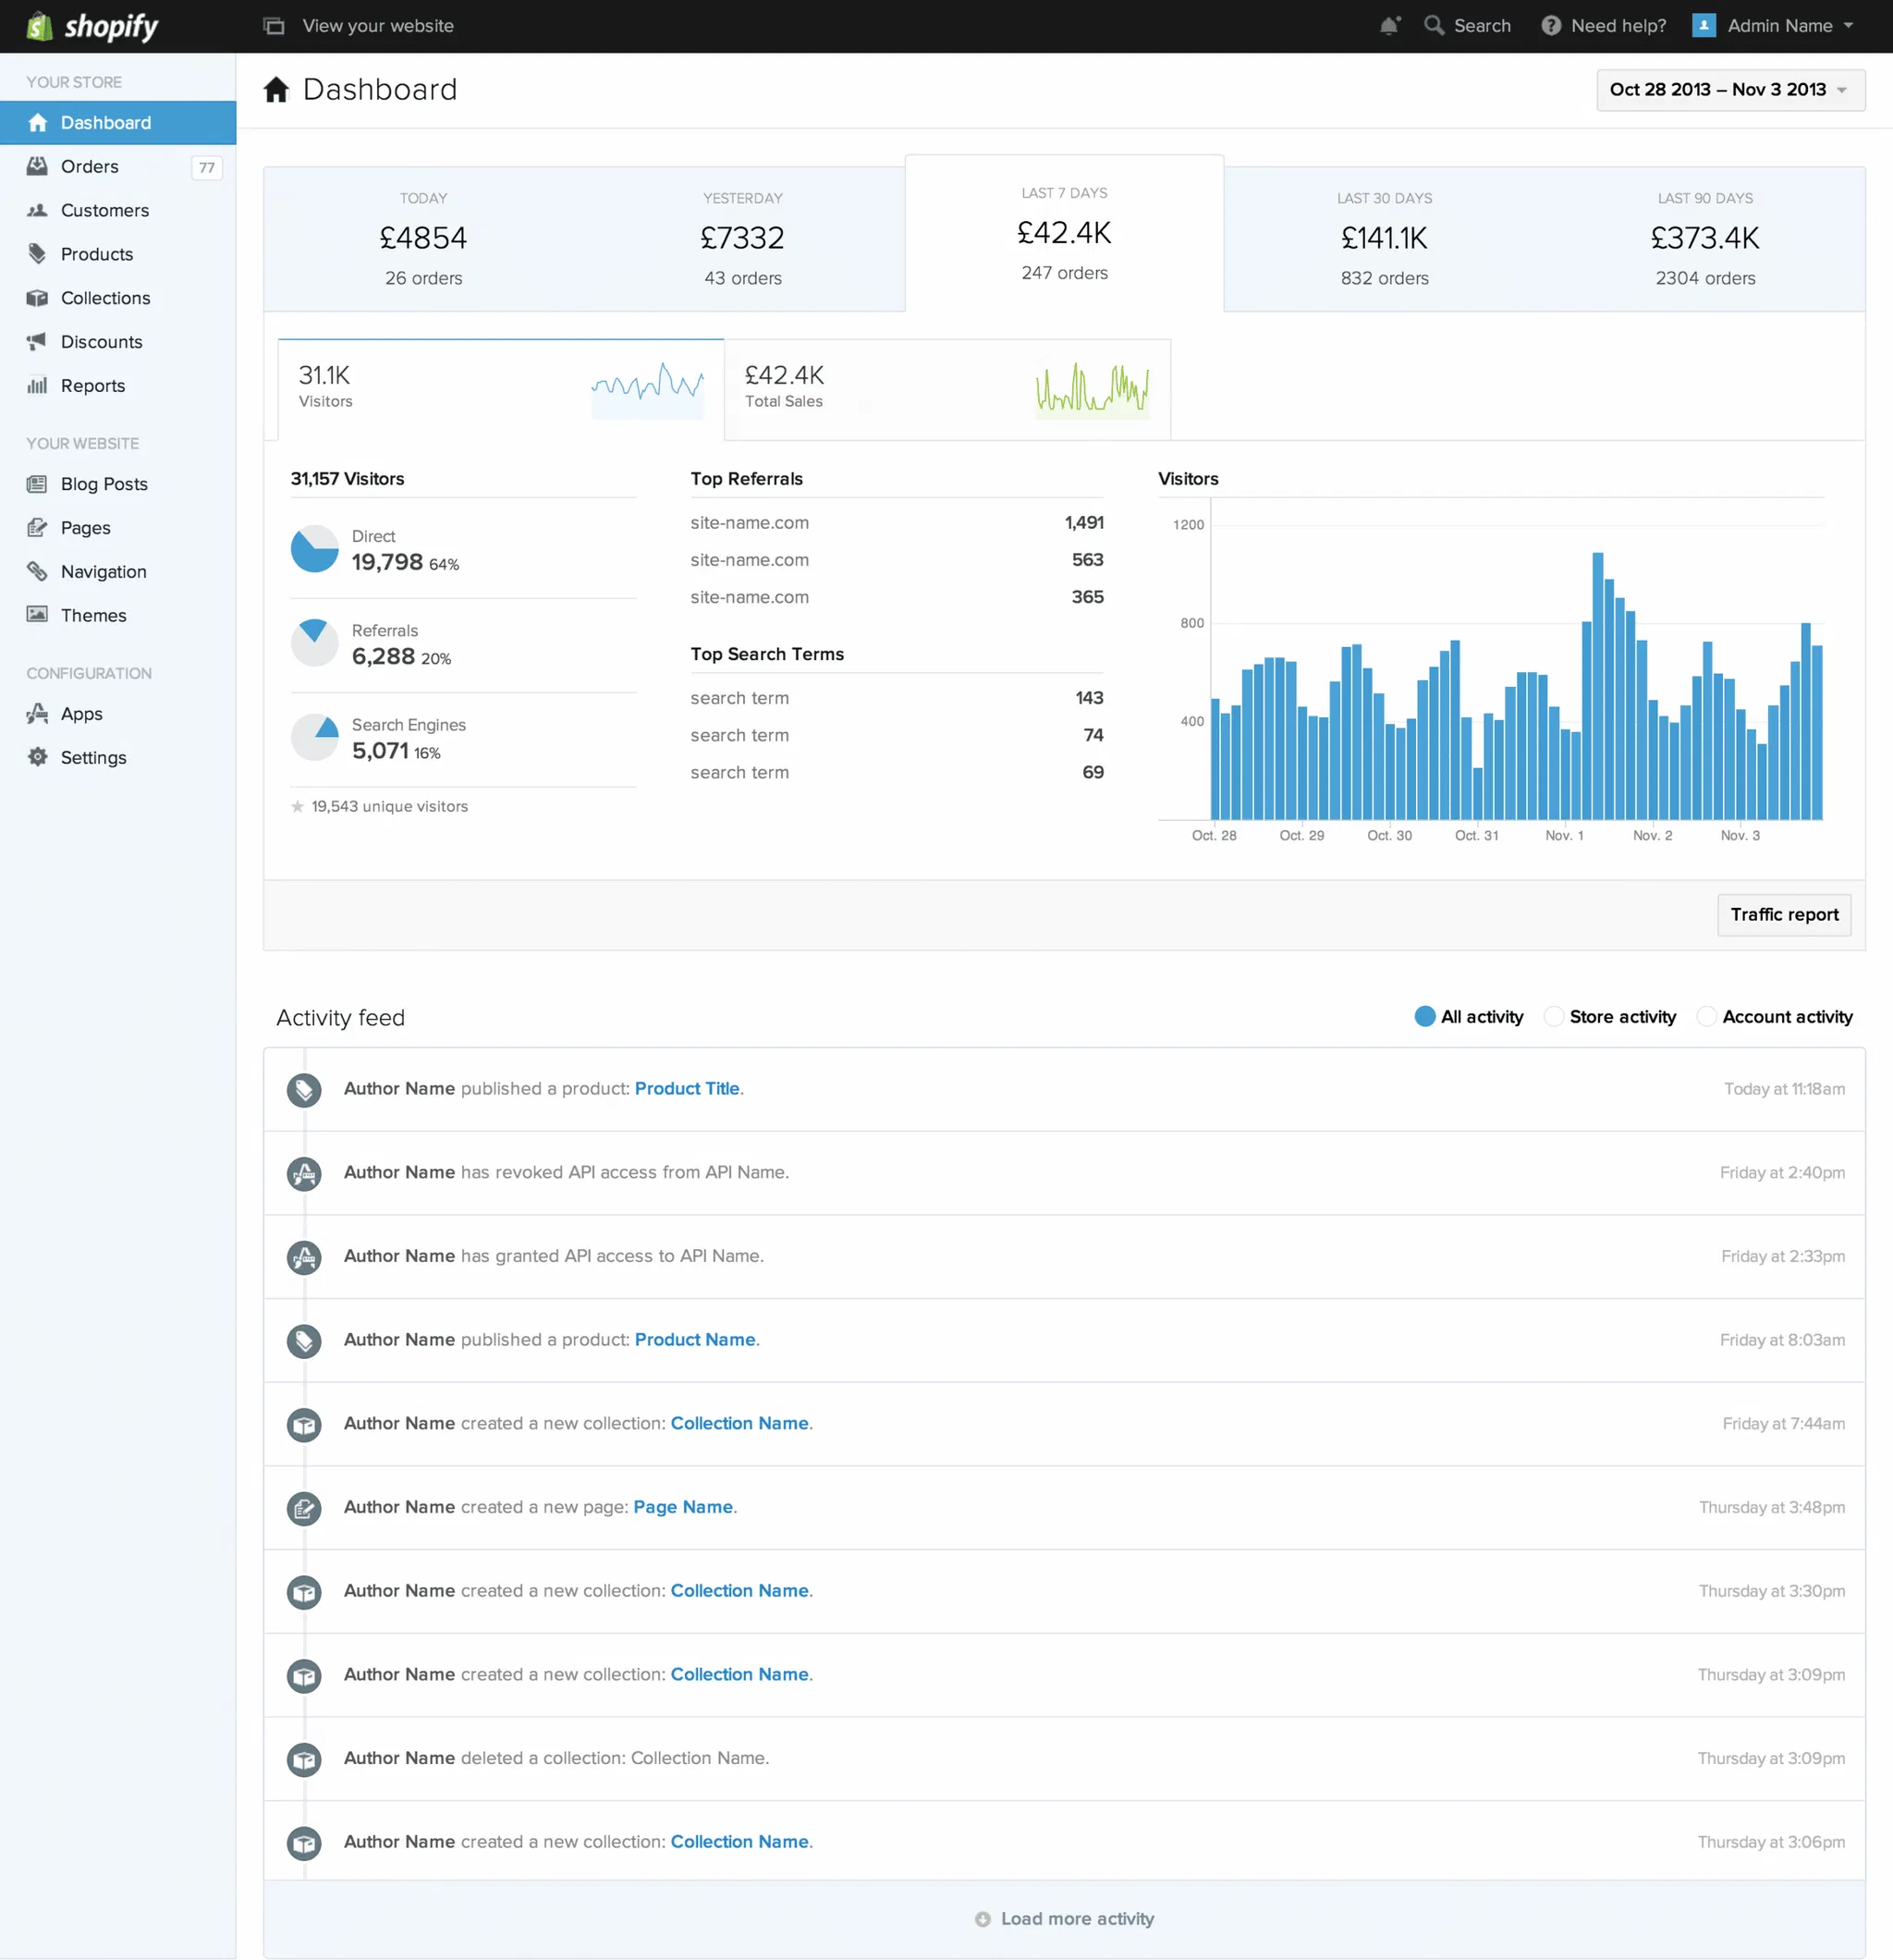Click the Settings gear icon in sidebar
The width and height of the screenshot is (1893, 1960).
37,757
